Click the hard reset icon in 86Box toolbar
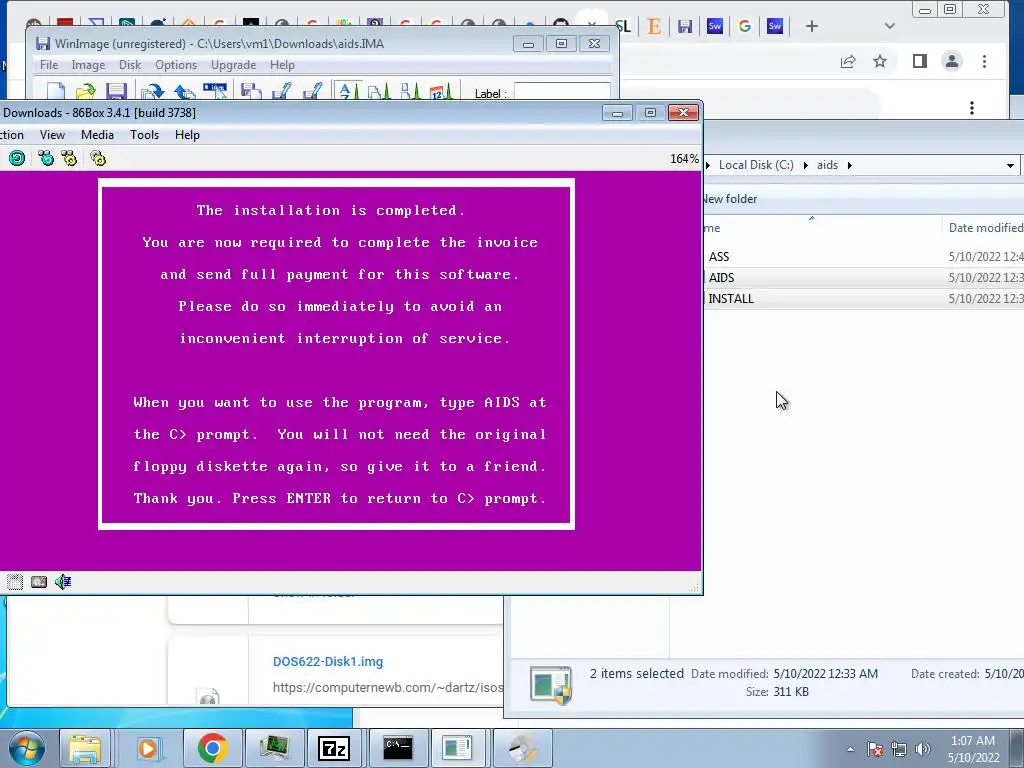The width and height of the screenshot is (1024, 768). coord(16,158)
